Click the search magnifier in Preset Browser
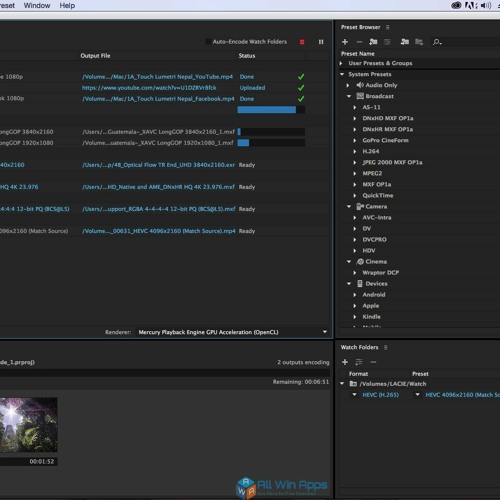Viewport: 500px width, 500px height. pos(437,42)
